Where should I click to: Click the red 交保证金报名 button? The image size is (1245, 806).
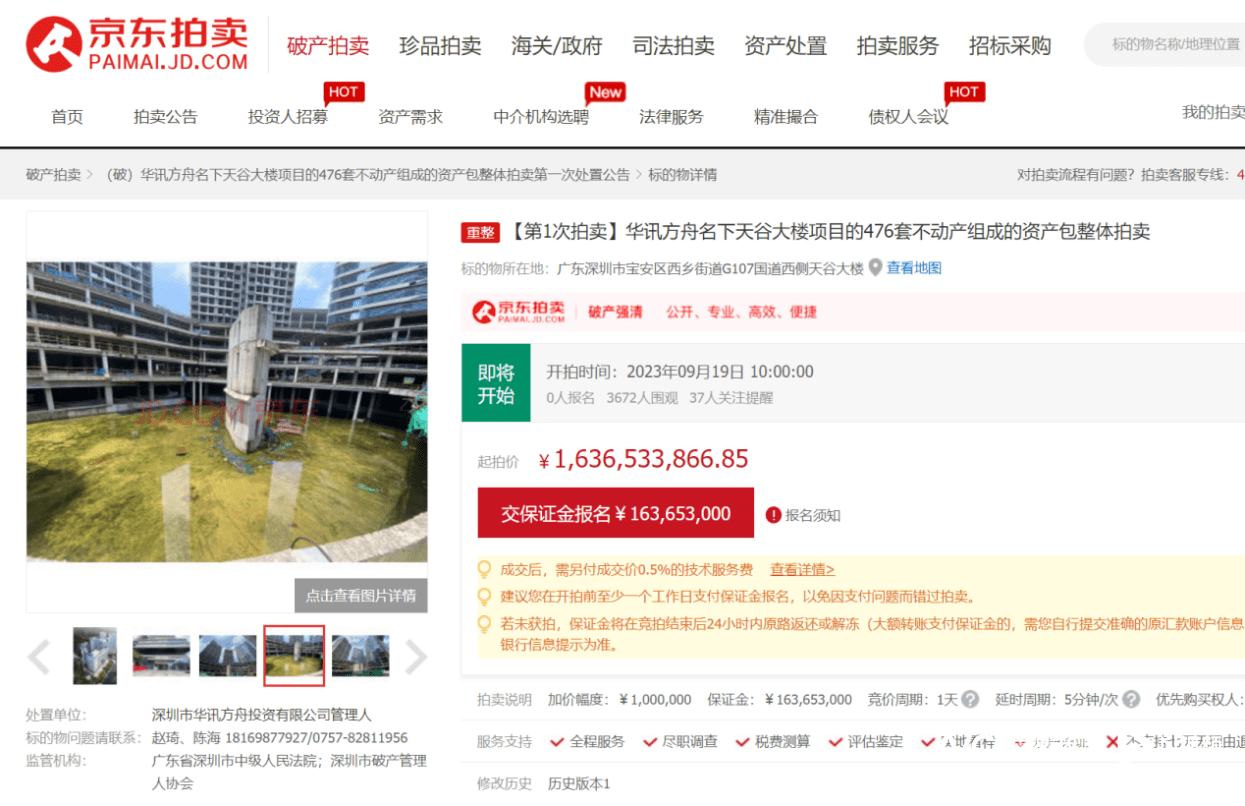[x=615, y=513]
